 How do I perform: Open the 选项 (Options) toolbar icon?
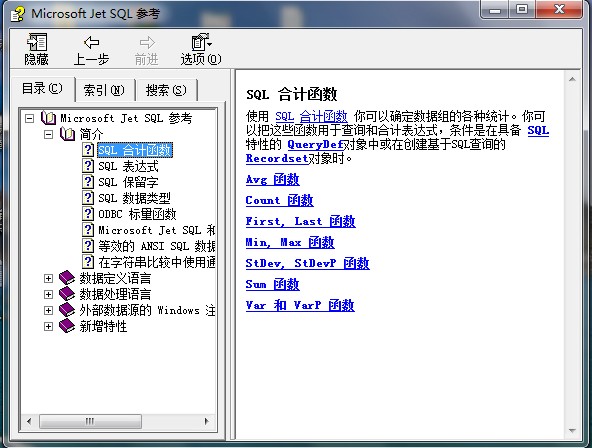[202, 42]
